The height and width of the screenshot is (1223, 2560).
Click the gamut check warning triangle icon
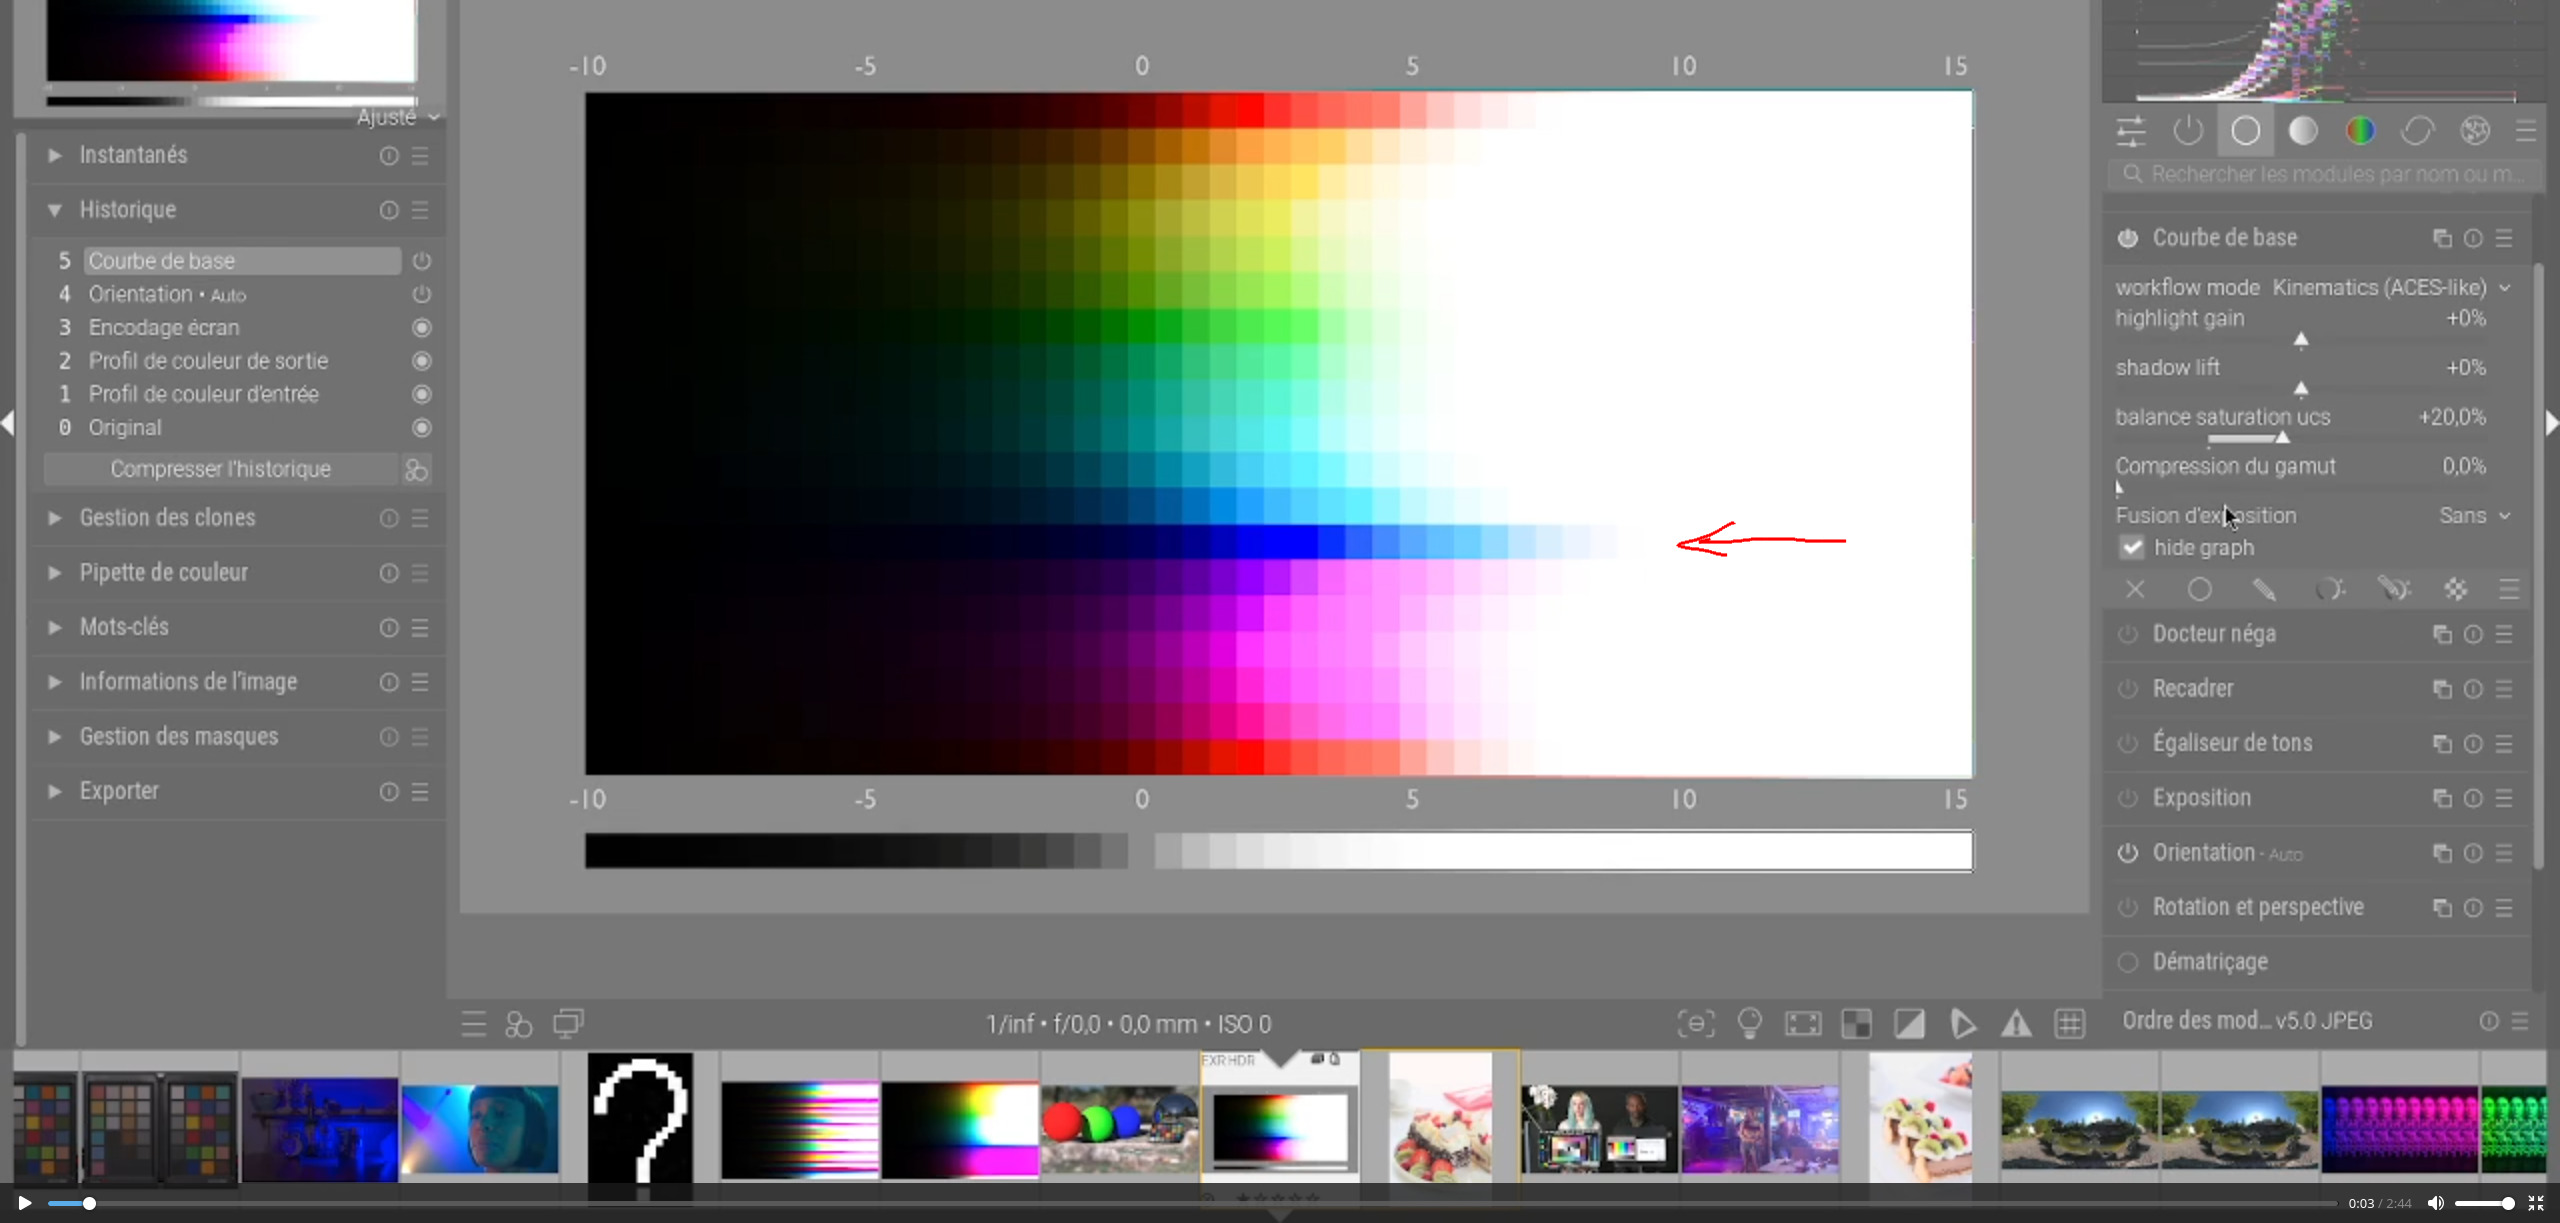(x=2016, y=1024)
